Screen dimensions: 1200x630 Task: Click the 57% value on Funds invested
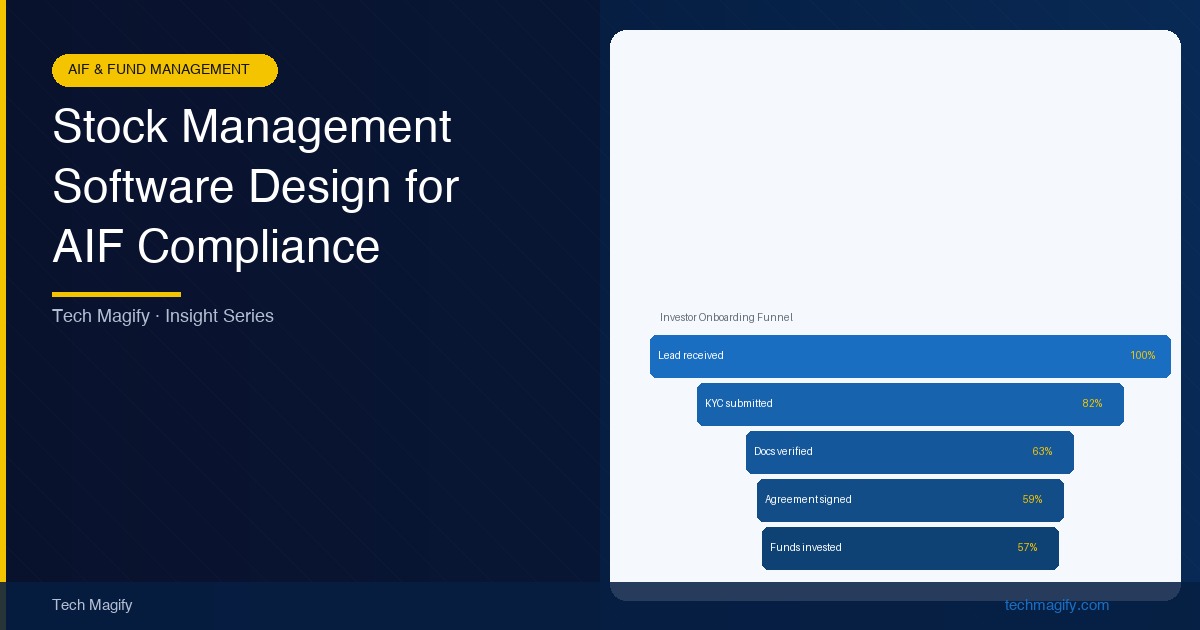(x=1027, y=548)
